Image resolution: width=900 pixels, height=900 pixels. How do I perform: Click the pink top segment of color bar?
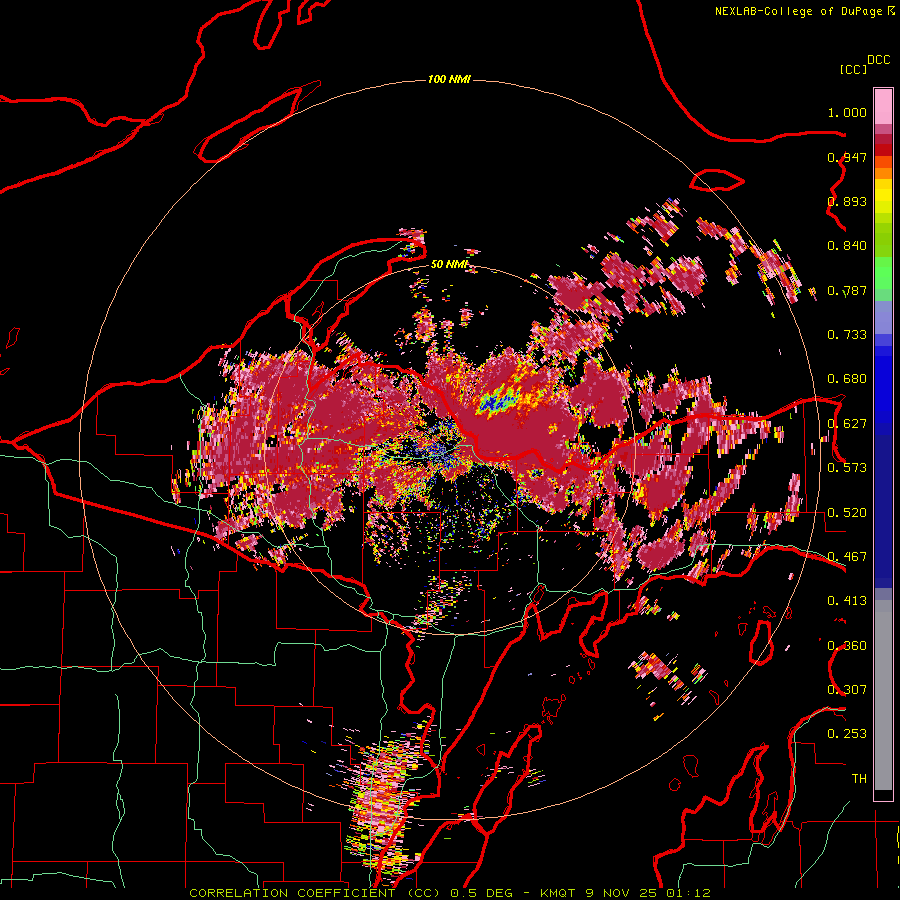pyautogui.click(x=883, y=106)
